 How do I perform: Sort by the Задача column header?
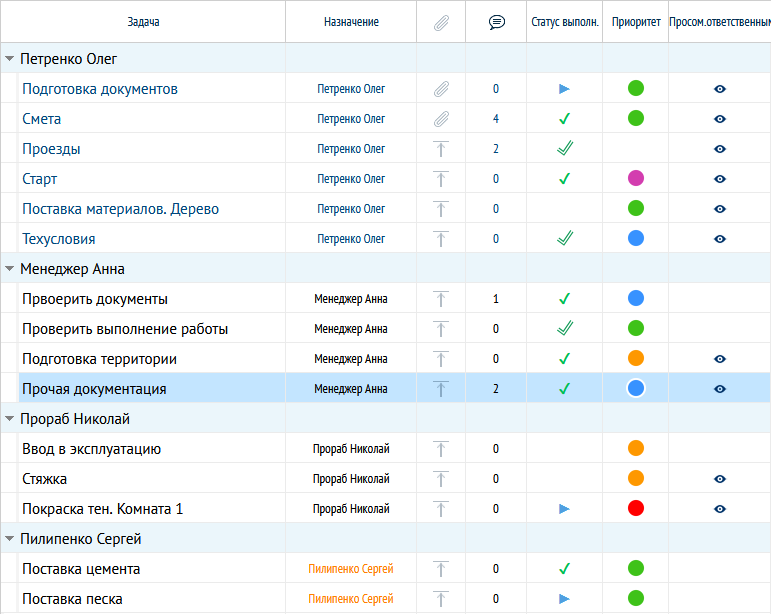pyautogui.click(x=143, y=22)
